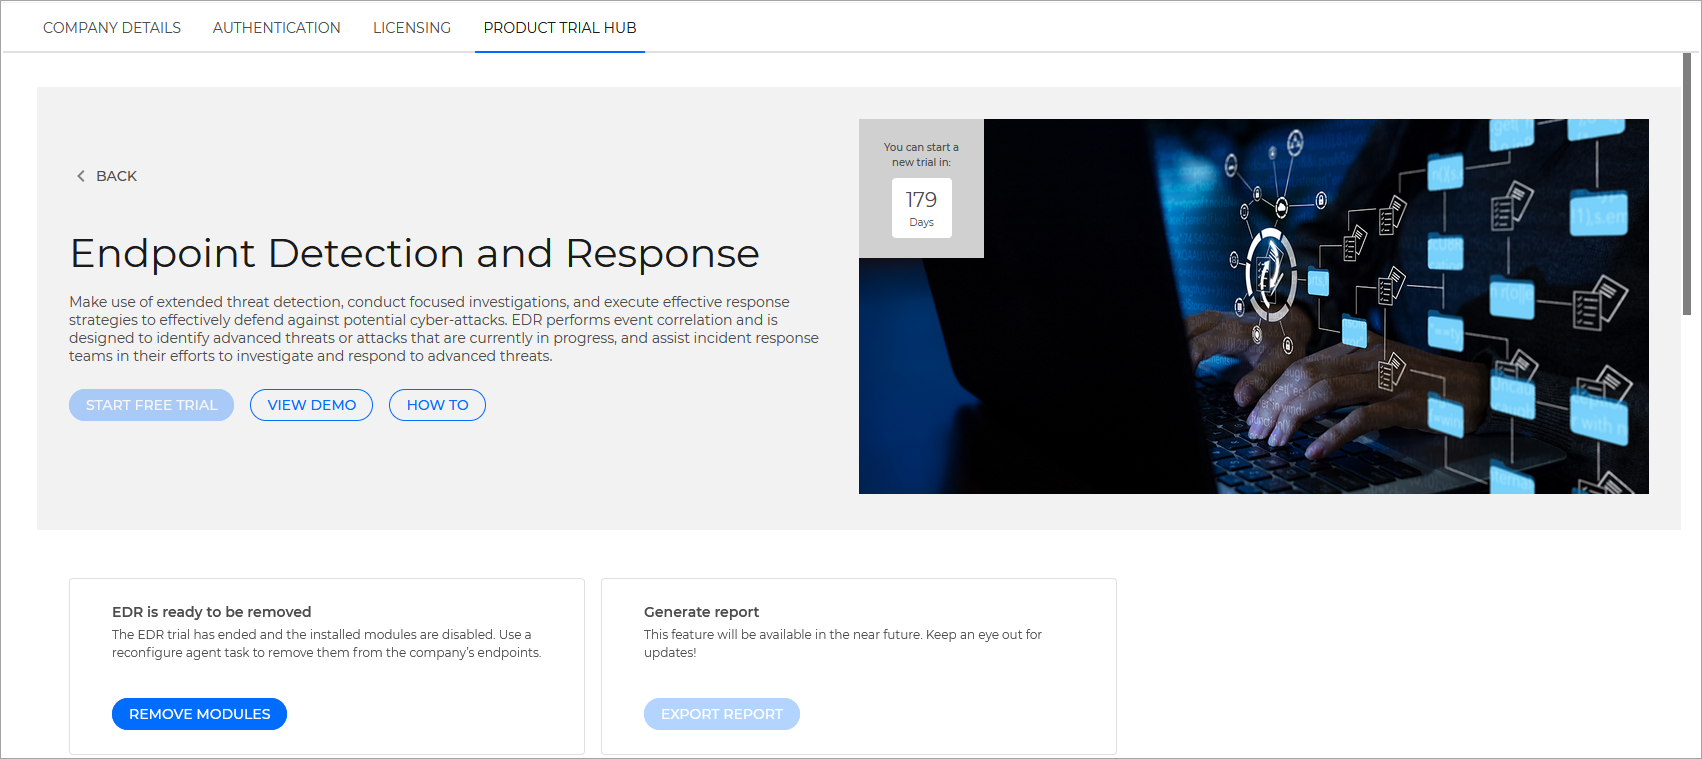Click the 'EDR is ready to be removed' title
The width and height of the screenshot is (1702, 759).
point(211,612)
